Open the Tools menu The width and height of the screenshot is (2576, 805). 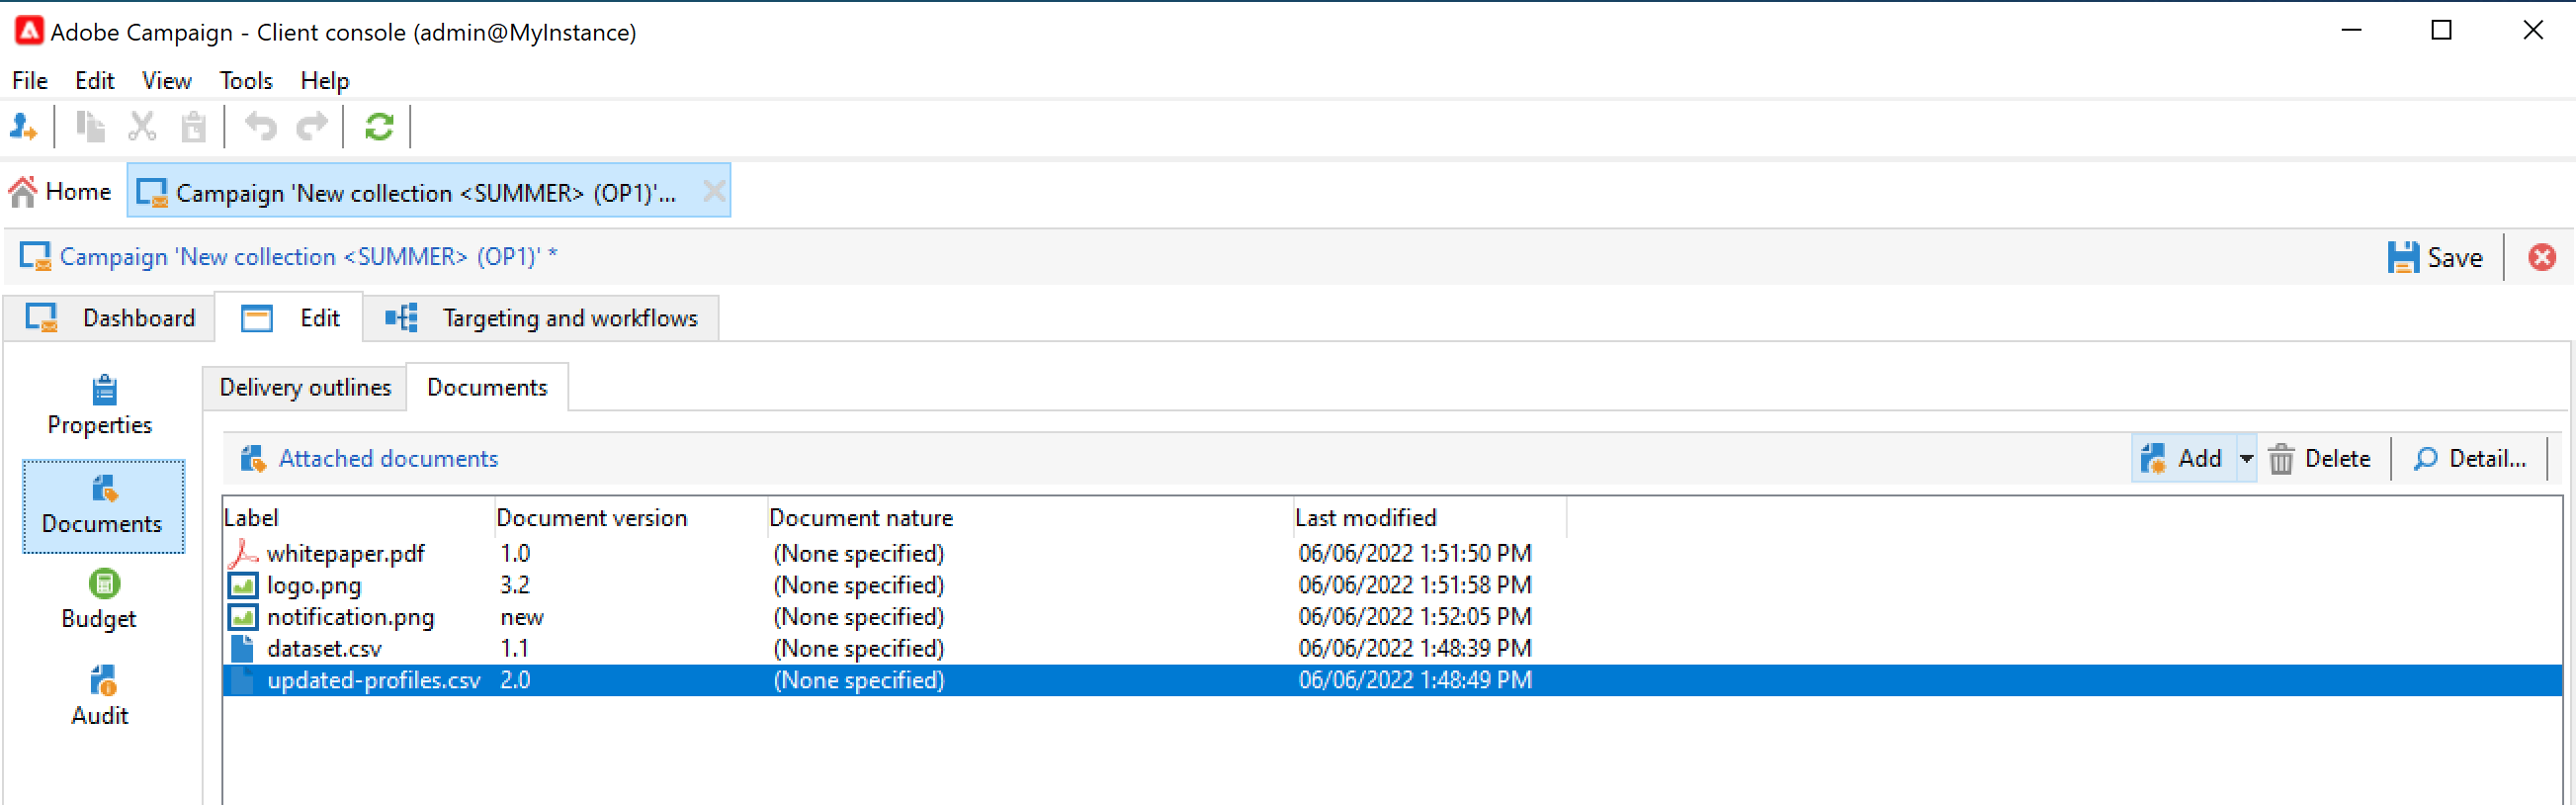[246, 80]
